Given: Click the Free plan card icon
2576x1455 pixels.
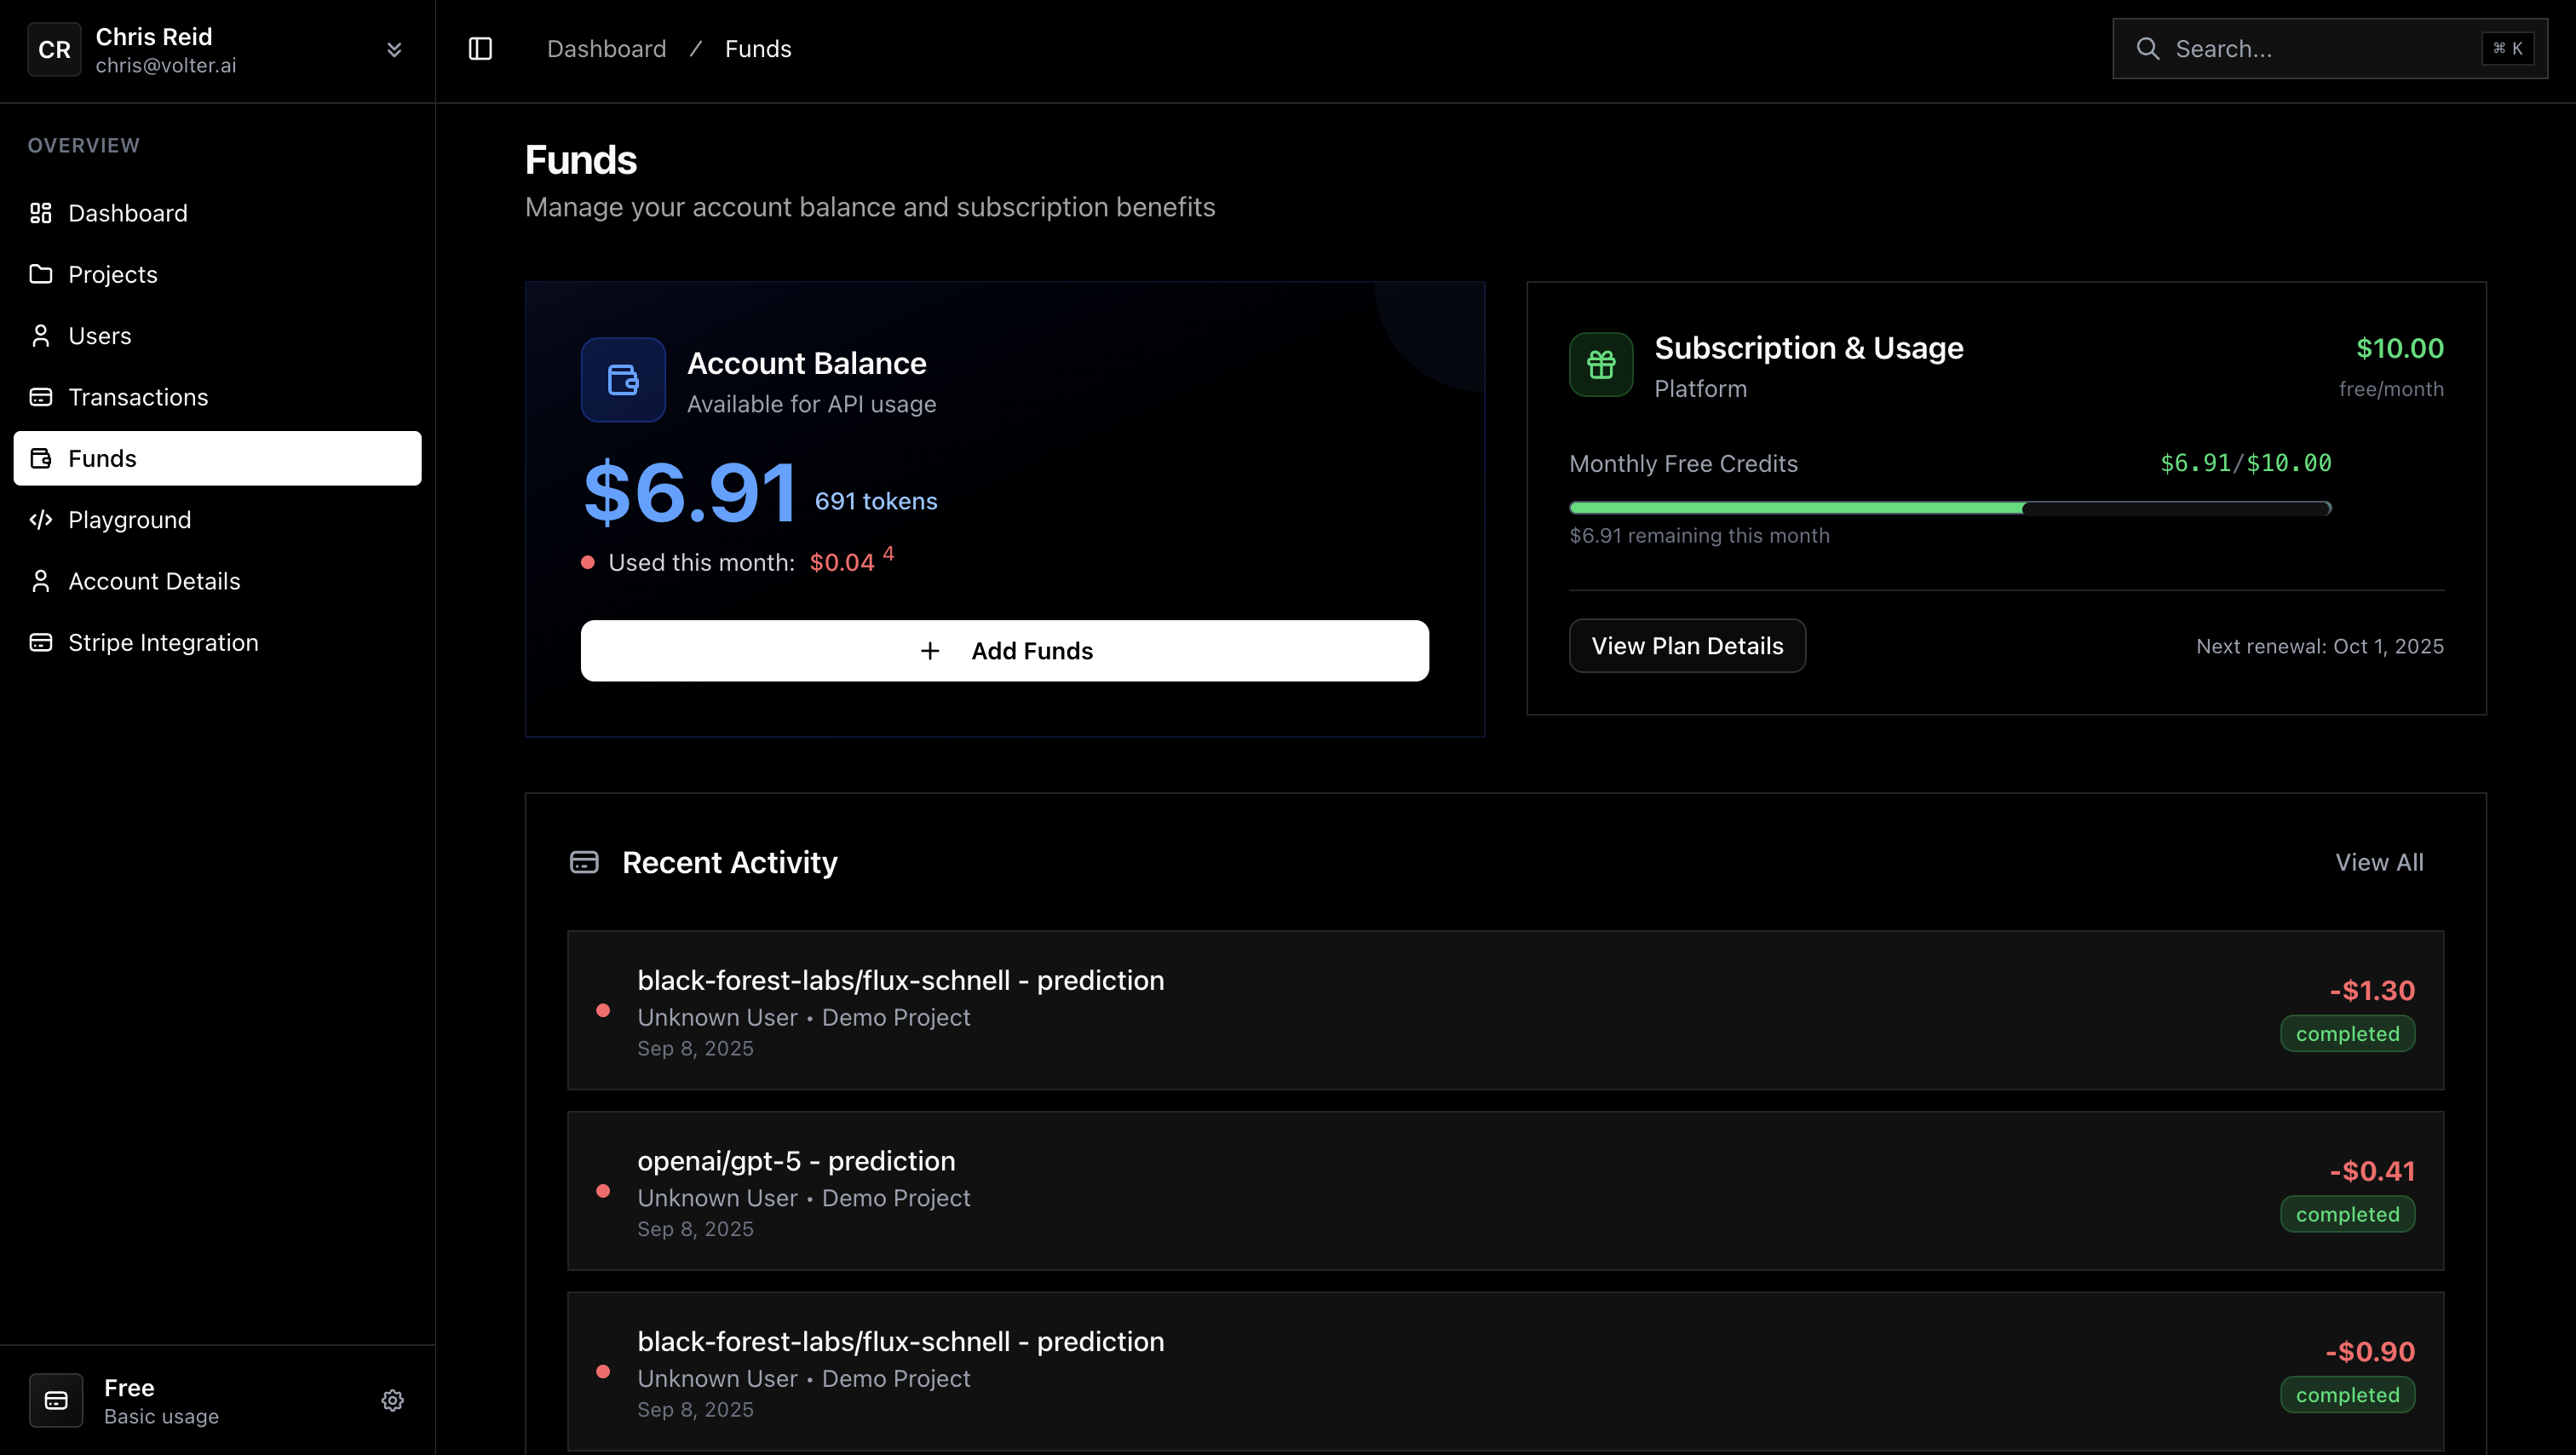Looking at the screenshot, I should coord(56,1400).
